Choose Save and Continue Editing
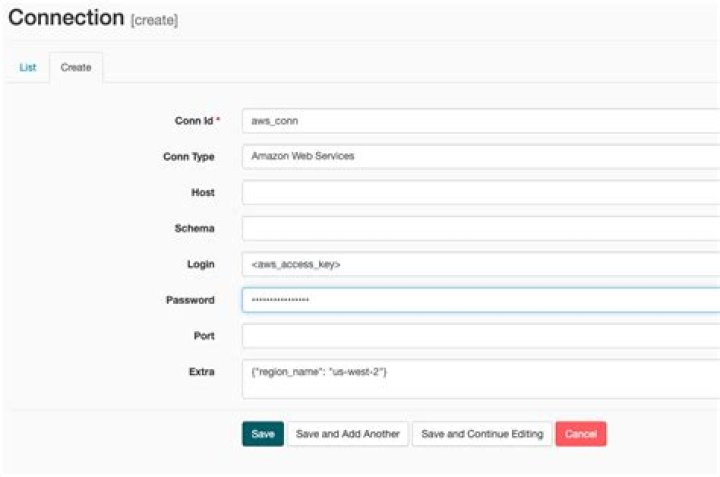This screenshot has height=477, width=720. coord(482,434)
